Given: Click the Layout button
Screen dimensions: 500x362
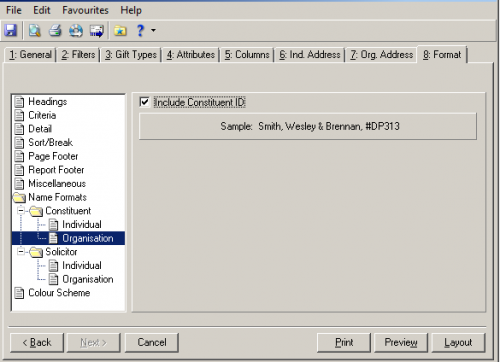Looking at the screenshot, I should 458,342.
